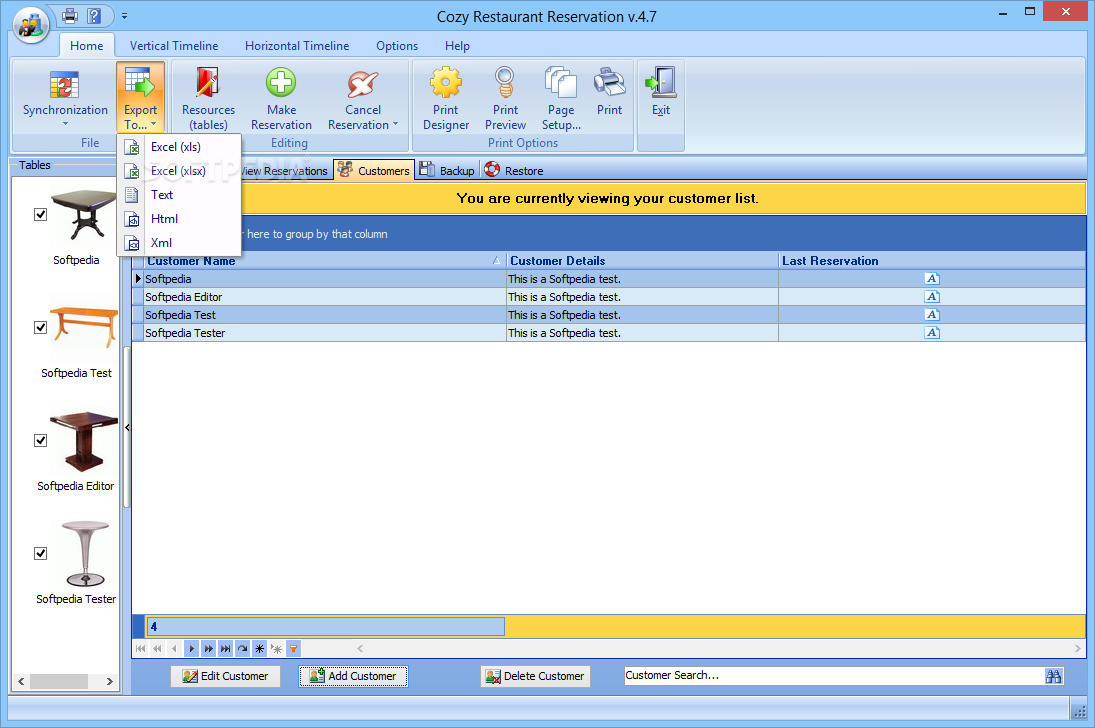Select the Softpedia Tester customer row
The height and width of the screenshot is (728, 1095).
[x=609, y=333]
